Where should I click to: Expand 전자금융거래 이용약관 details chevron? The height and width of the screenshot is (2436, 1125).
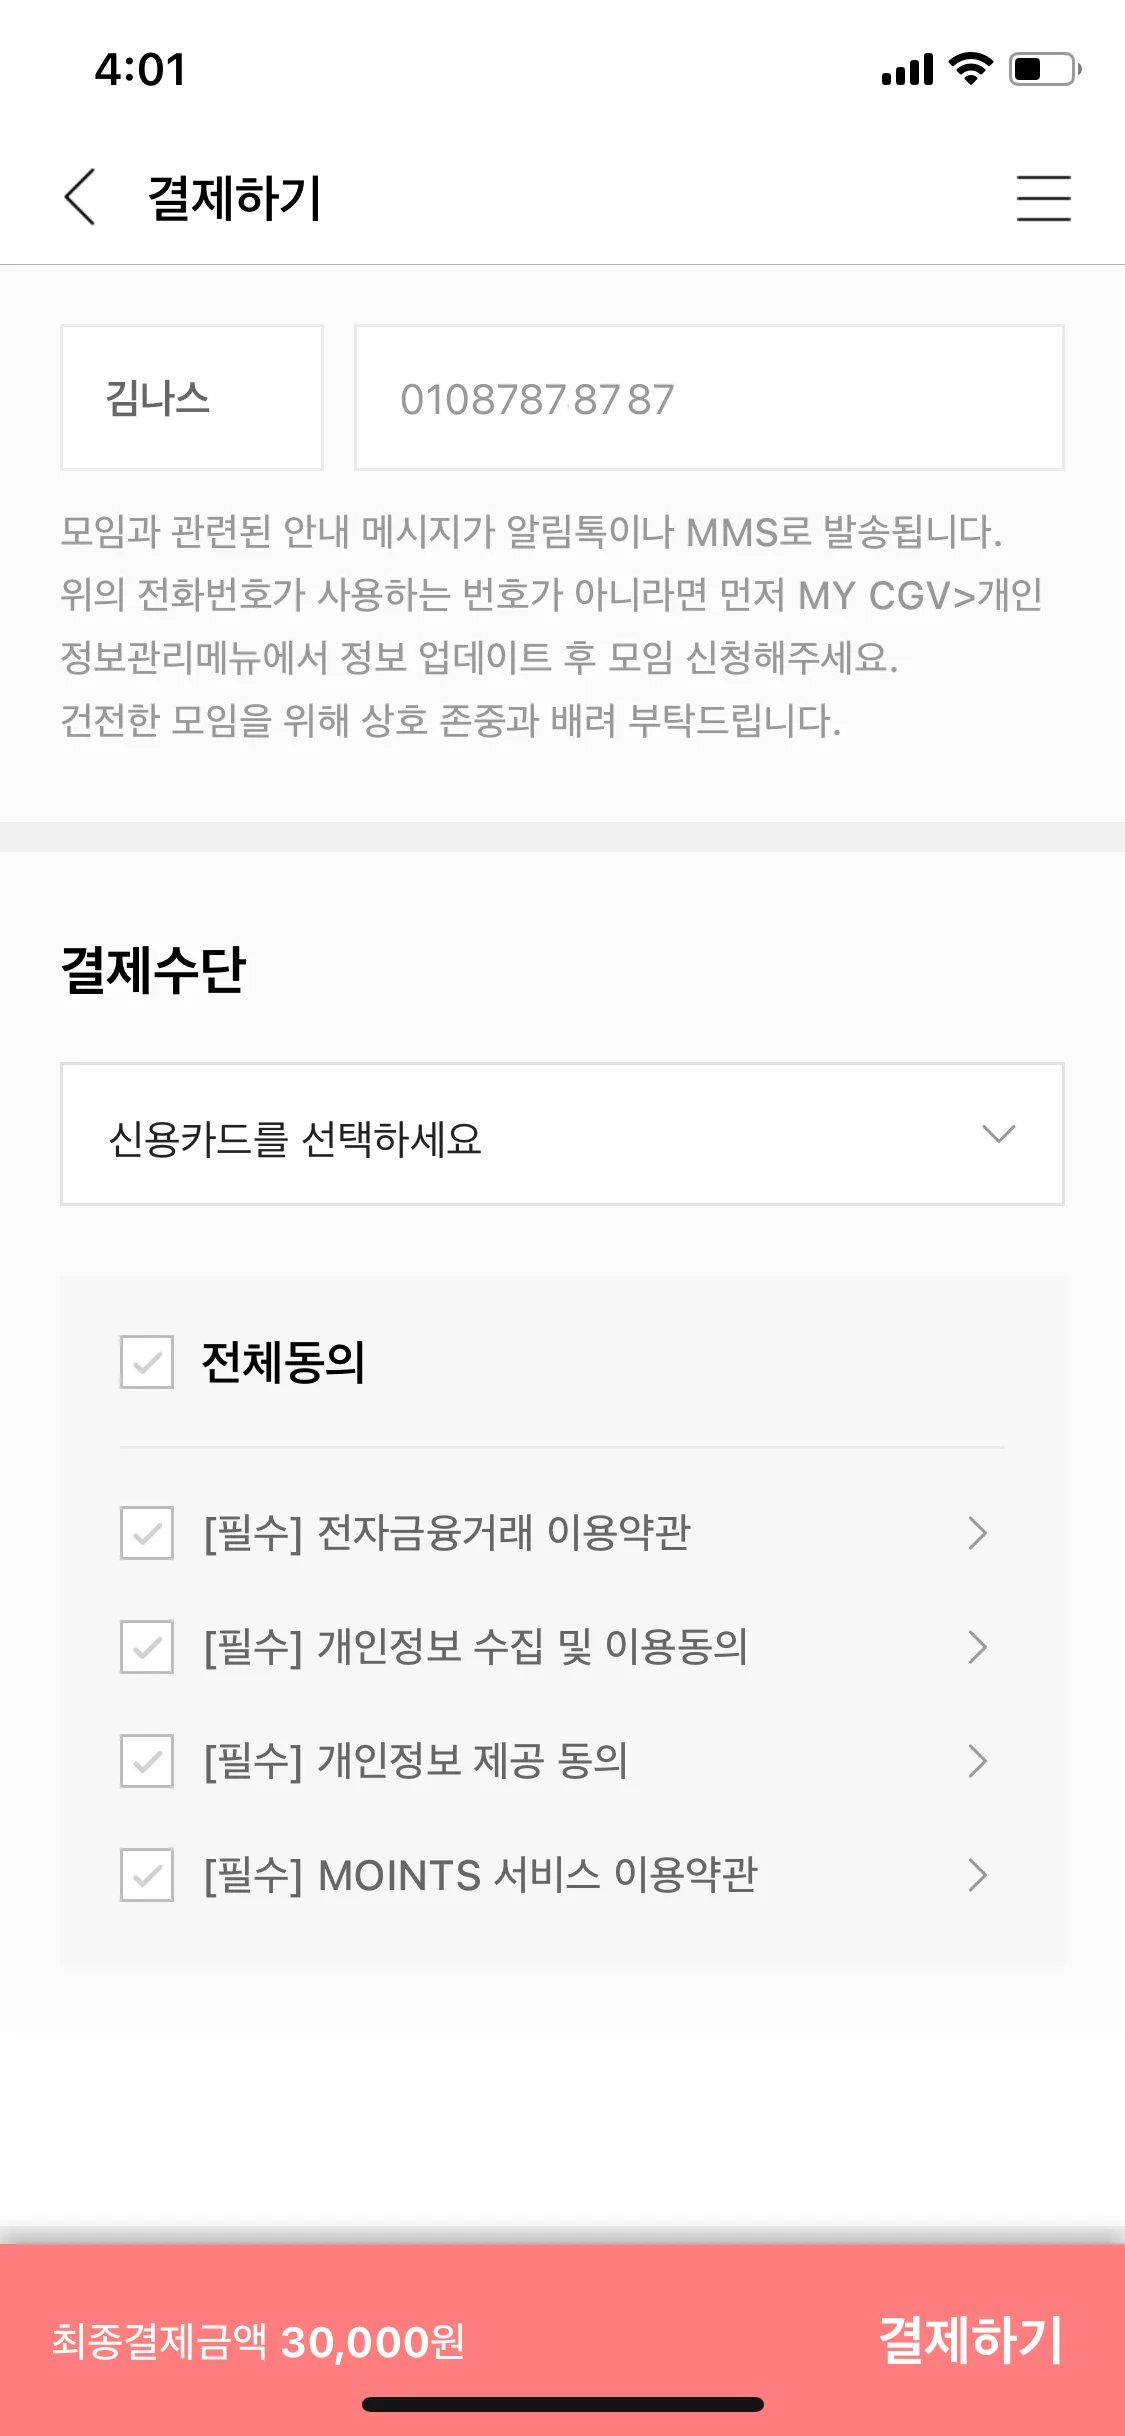point(978,1533)
